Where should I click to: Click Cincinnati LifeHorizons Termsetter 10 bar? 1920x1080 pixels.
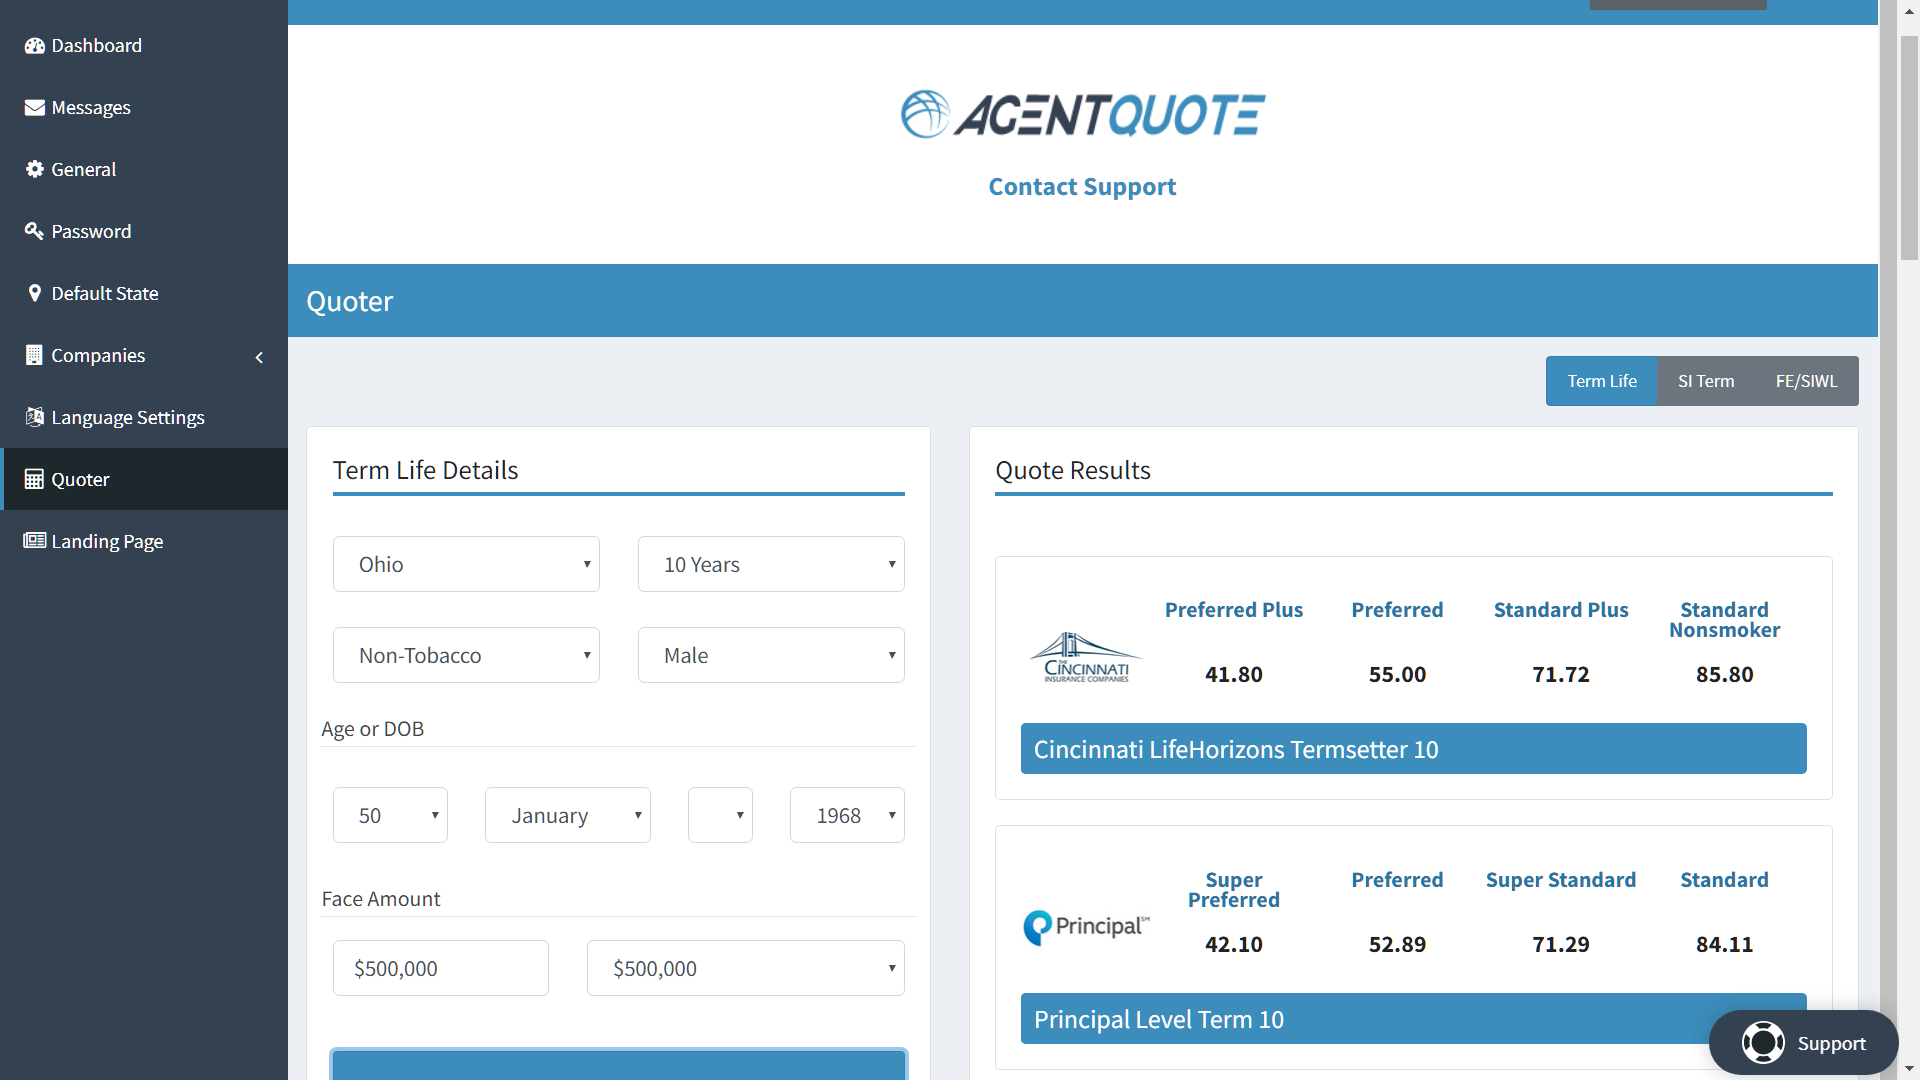click(x=1413, y=749)
